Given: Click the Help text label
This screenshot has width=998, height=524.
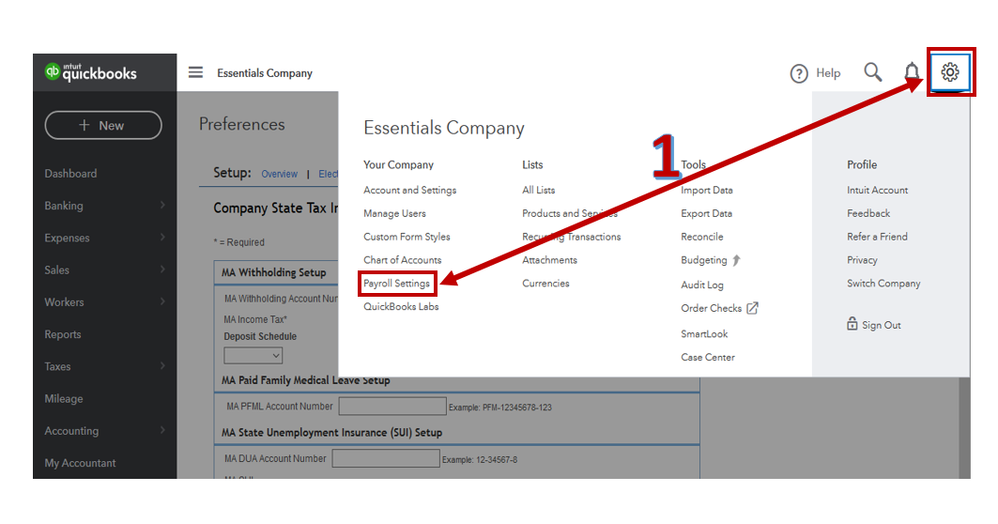Looking at the screenshot, I should (x=828, y=73).
